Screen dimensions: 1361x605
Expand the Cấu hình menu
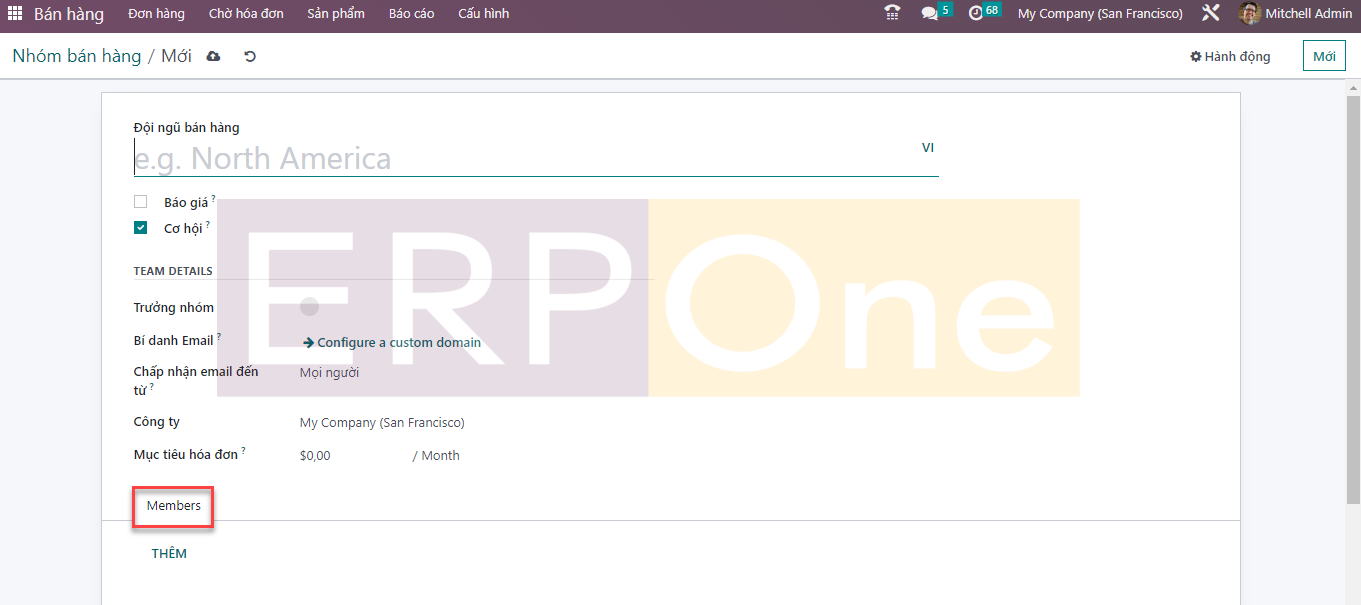[x=483, y=14]
